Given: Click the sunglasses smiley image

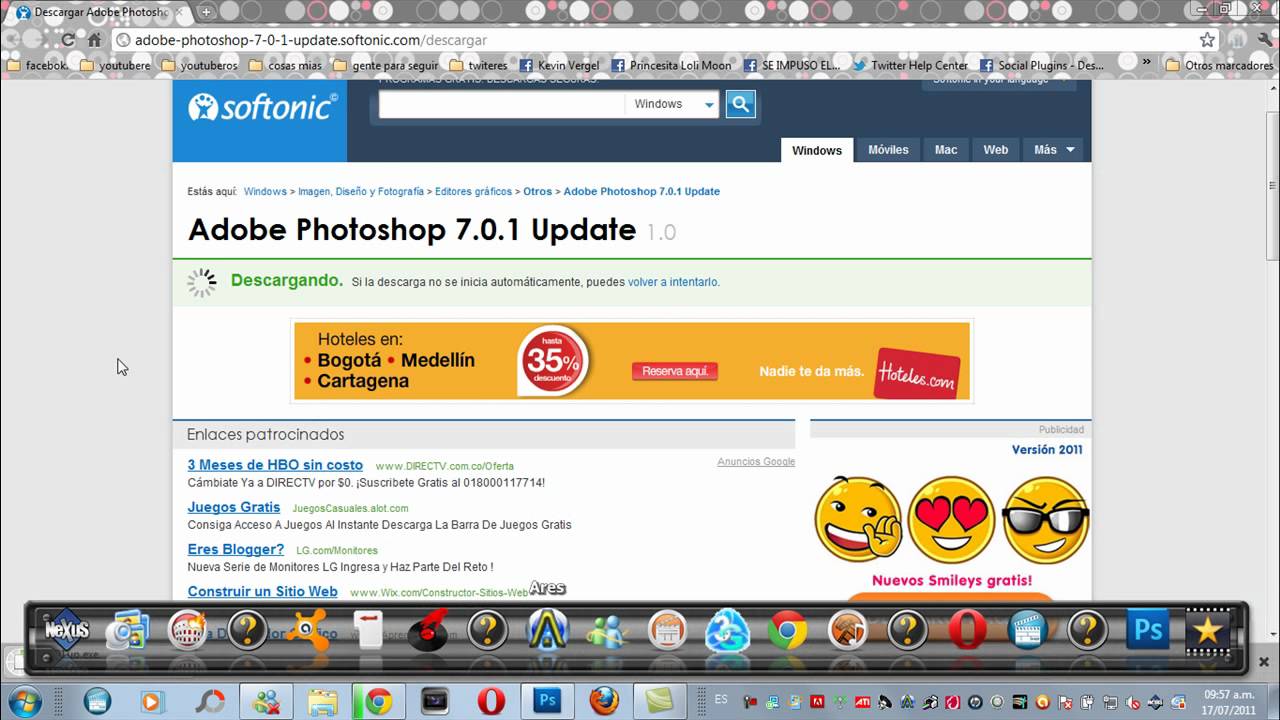Looking at the screenshot, I should point(1045,518).
